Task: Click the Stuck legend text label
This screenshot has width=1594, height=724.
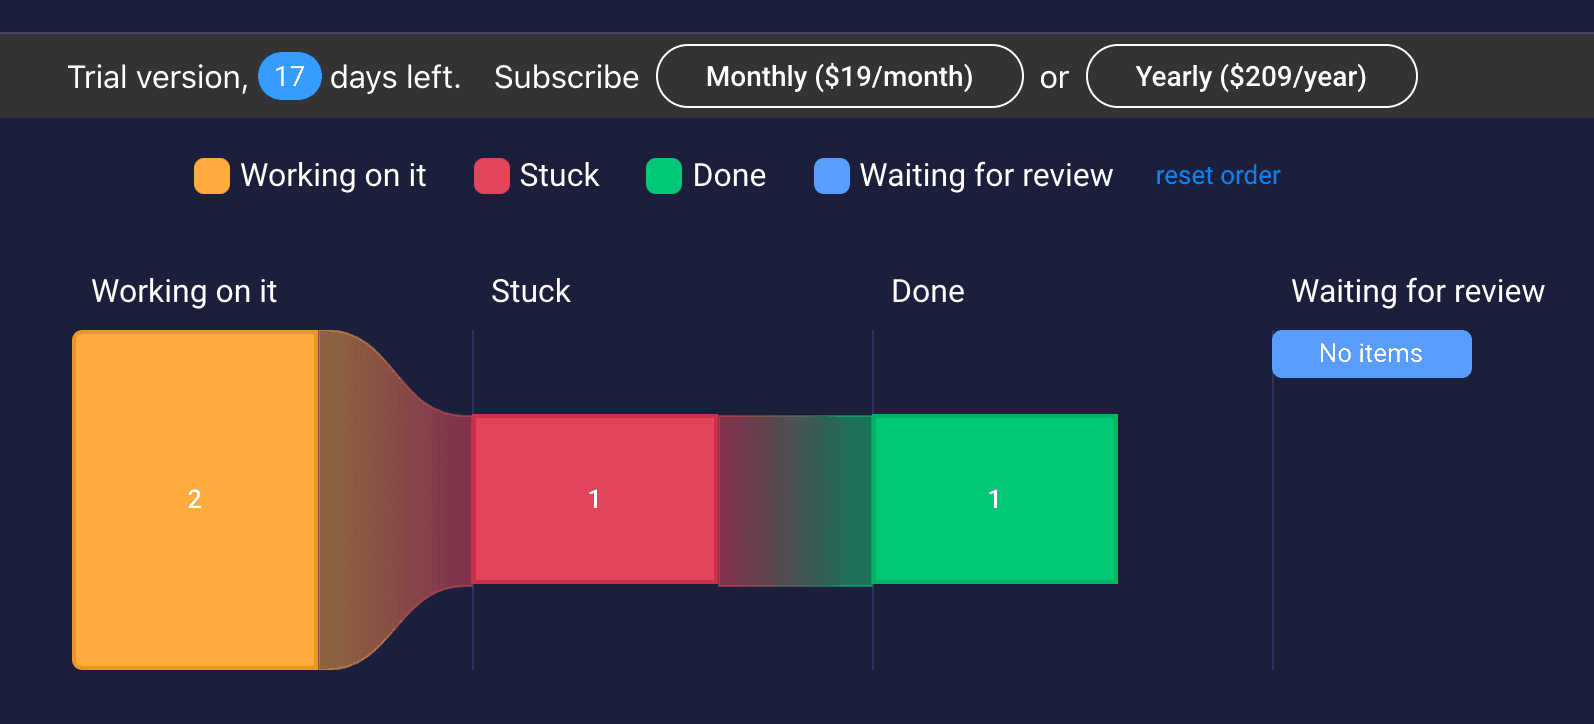Action: tap(559, 176)
